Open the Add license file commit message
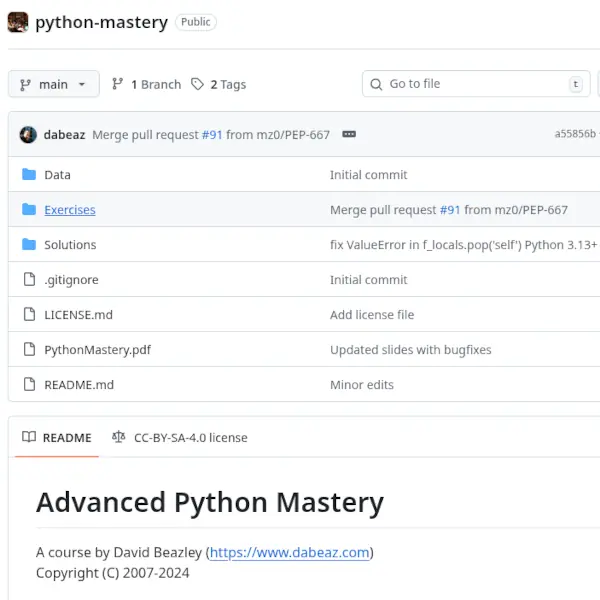The width and height of the screenshot is (600, 600). 372,315
